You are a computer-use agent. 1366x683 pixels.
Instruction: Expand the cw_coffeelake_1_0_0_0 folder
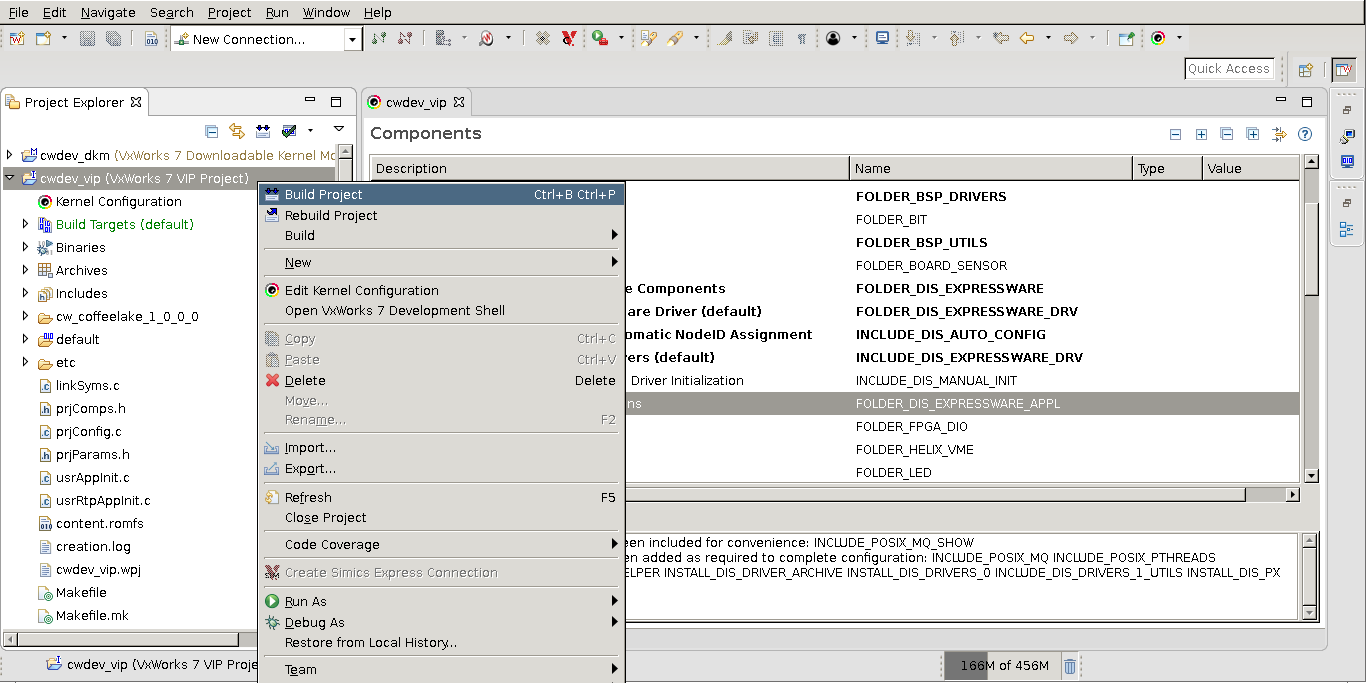pyautogui.click(x=26, y=316)
